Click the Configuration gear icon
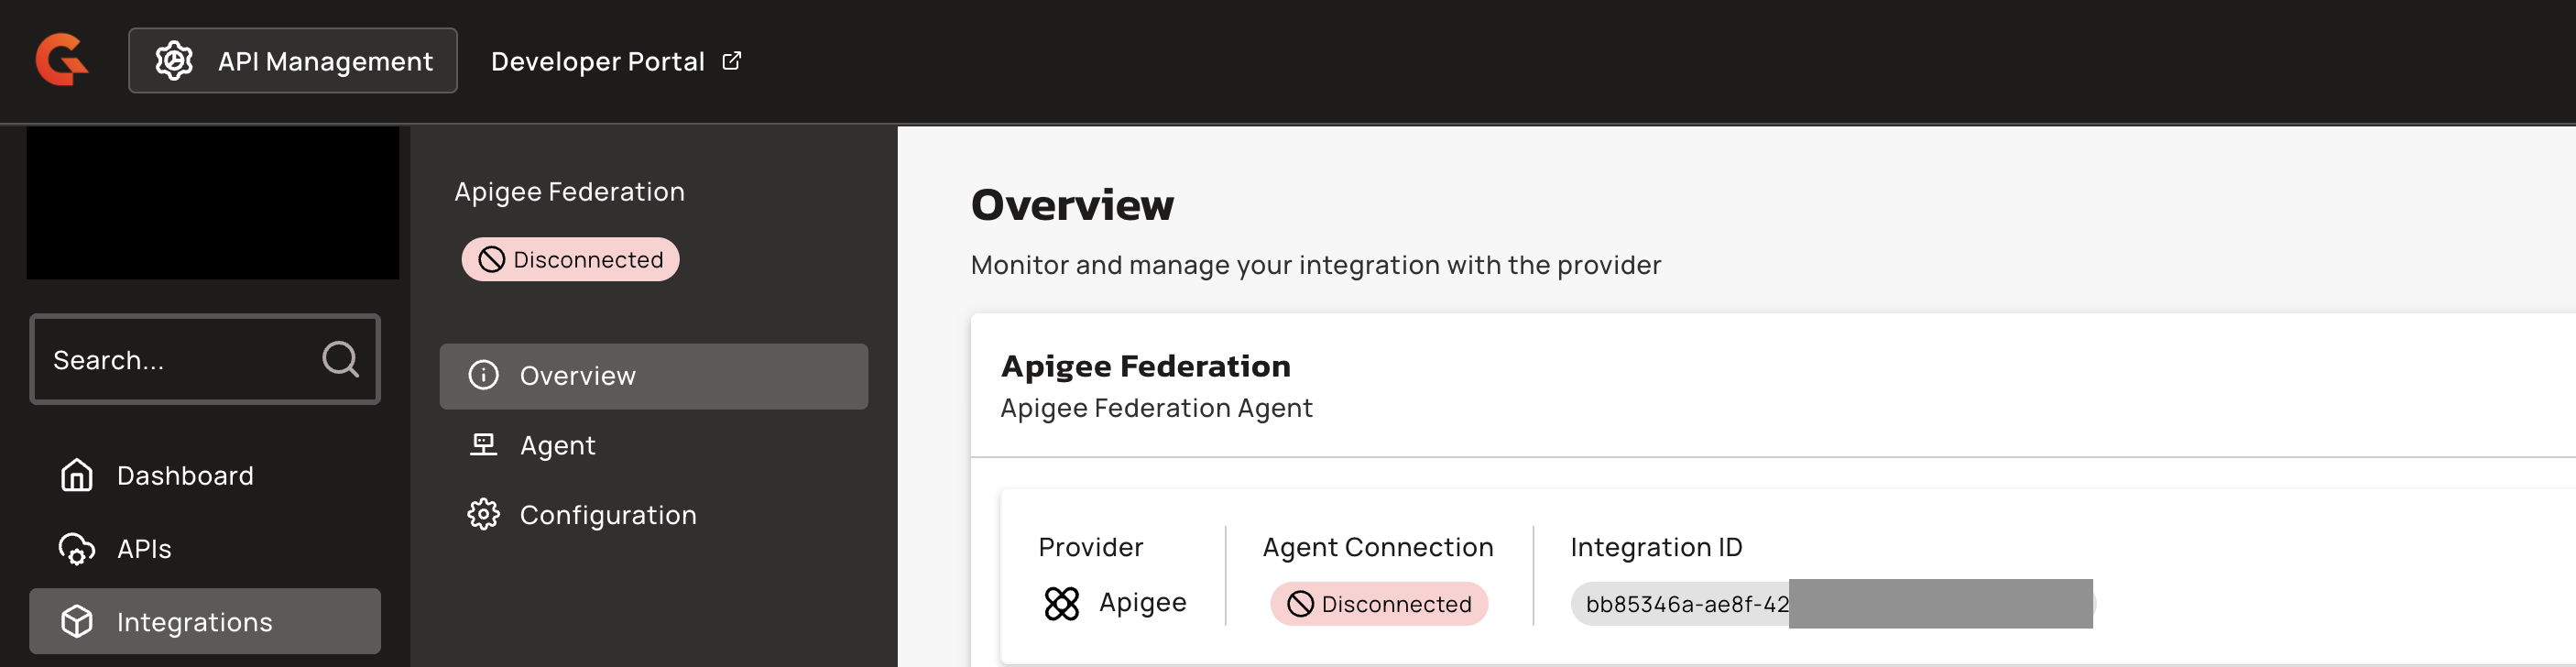This screenshot has height=667, width=2576. [x=484, y=515]
